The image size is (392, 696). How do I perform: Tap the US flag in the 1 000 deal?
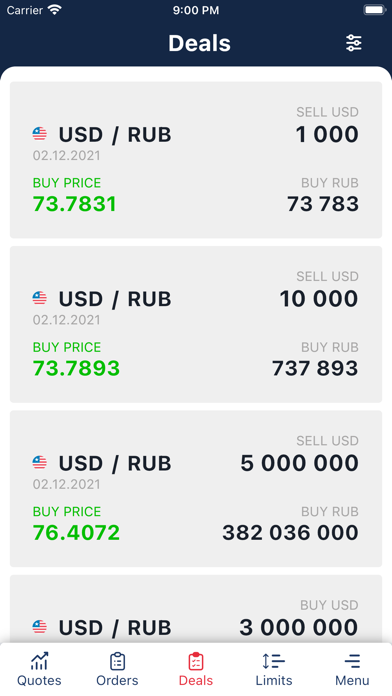(40, 134)
